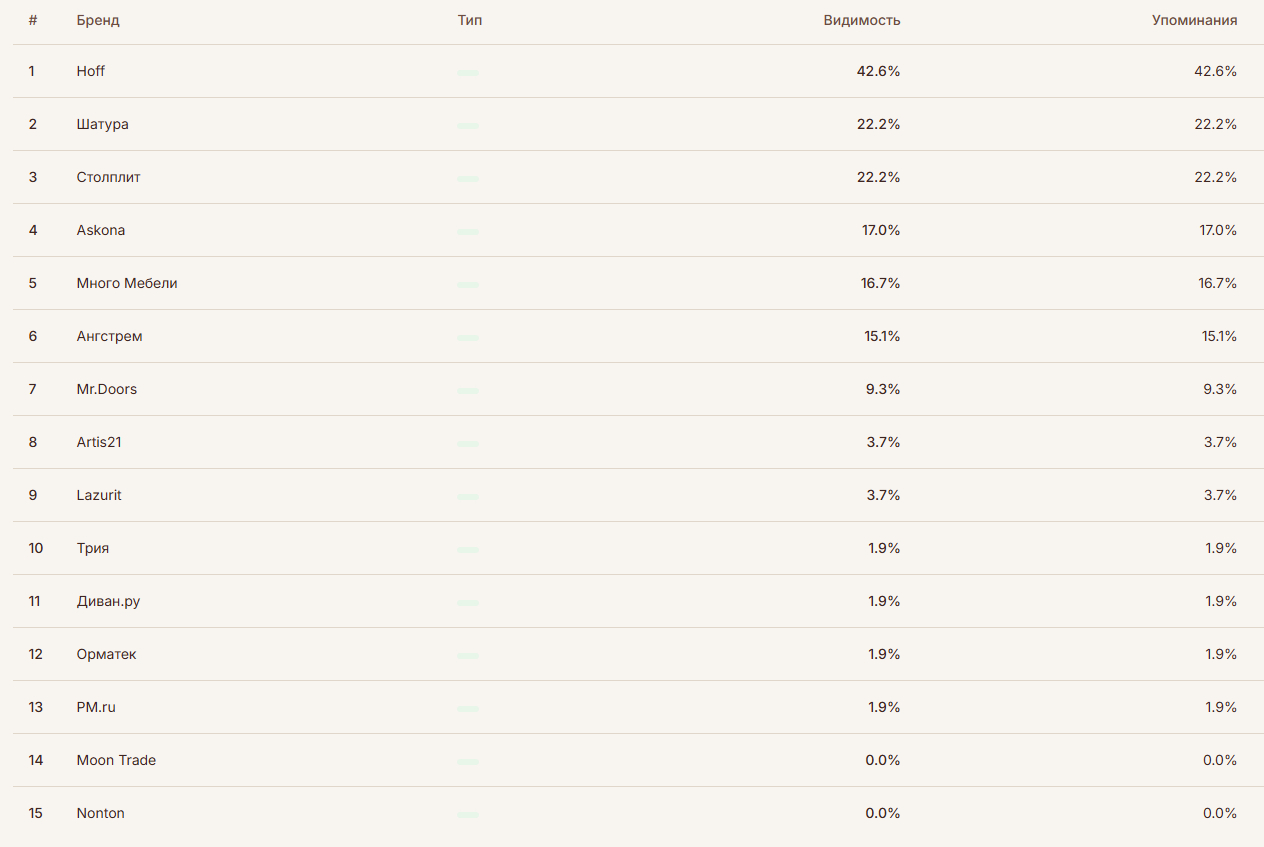Screen dimensions: 1264x847
Task: Select the Шатура brand row
Action: tap(102, 124)
